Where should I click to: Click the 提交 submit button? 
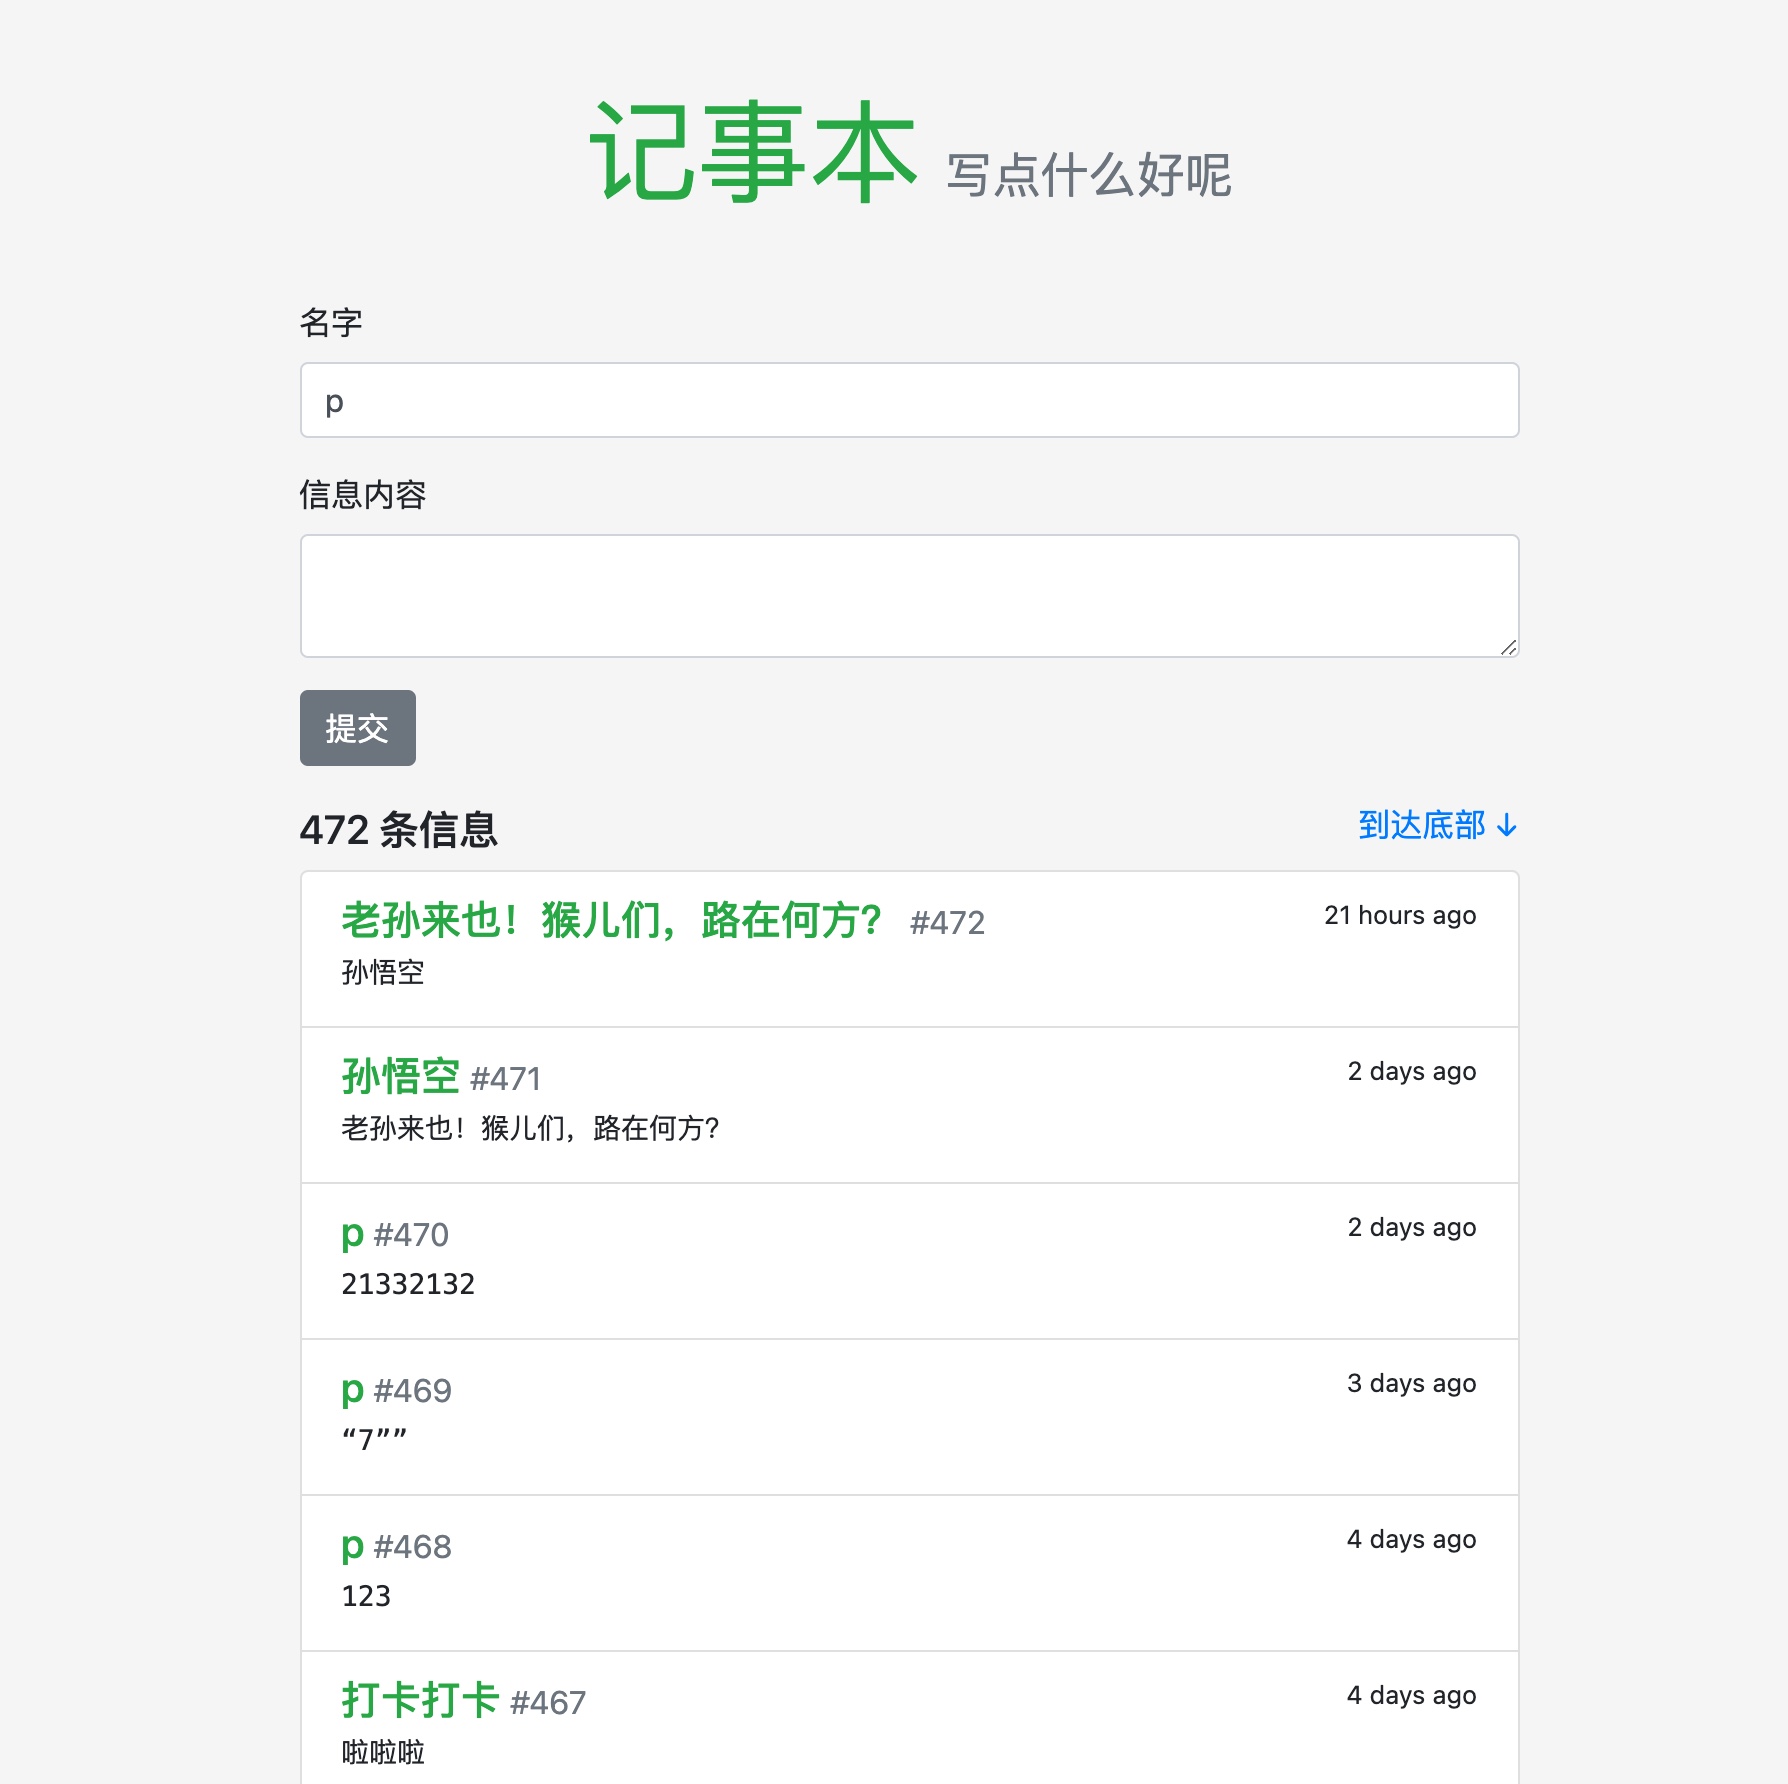click(x=357, y=728)
